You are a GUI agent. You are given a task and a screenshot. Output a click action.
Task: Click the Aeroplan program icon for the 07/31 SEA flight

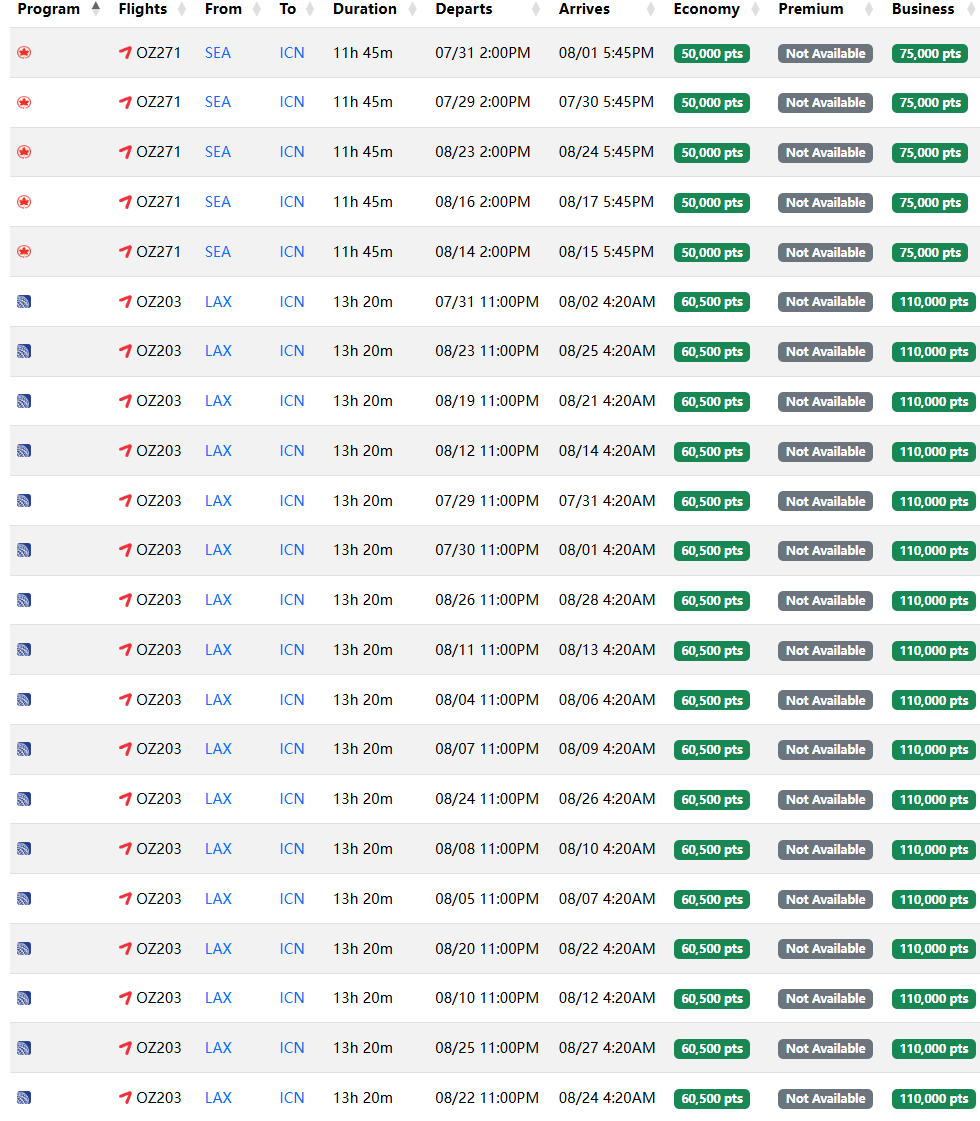(x=24, y=52)
